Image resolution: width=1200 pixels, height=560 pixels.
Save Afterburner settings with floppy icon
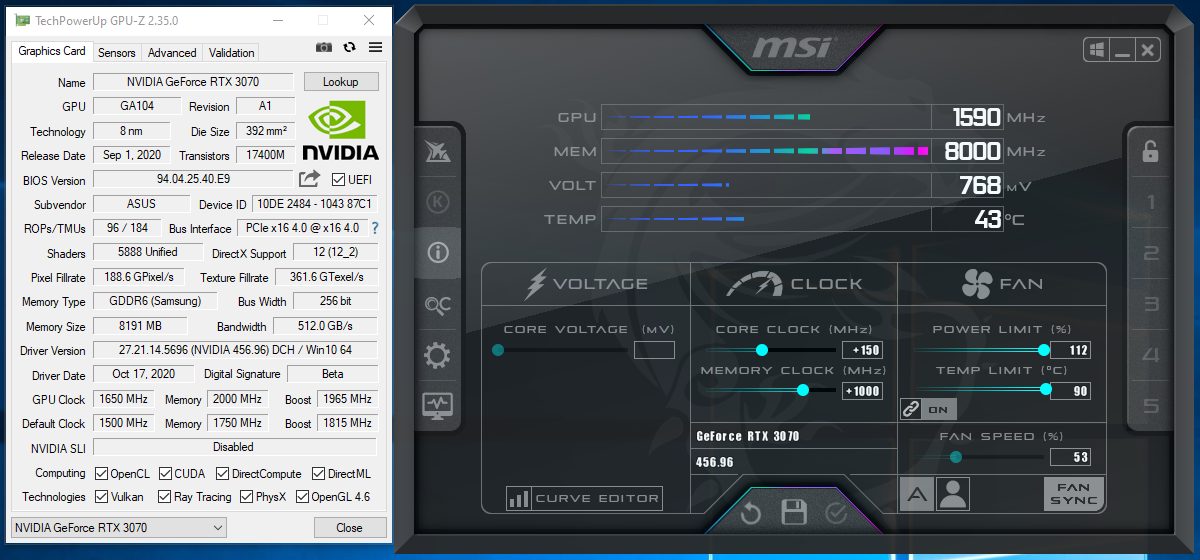click(794, 513)
